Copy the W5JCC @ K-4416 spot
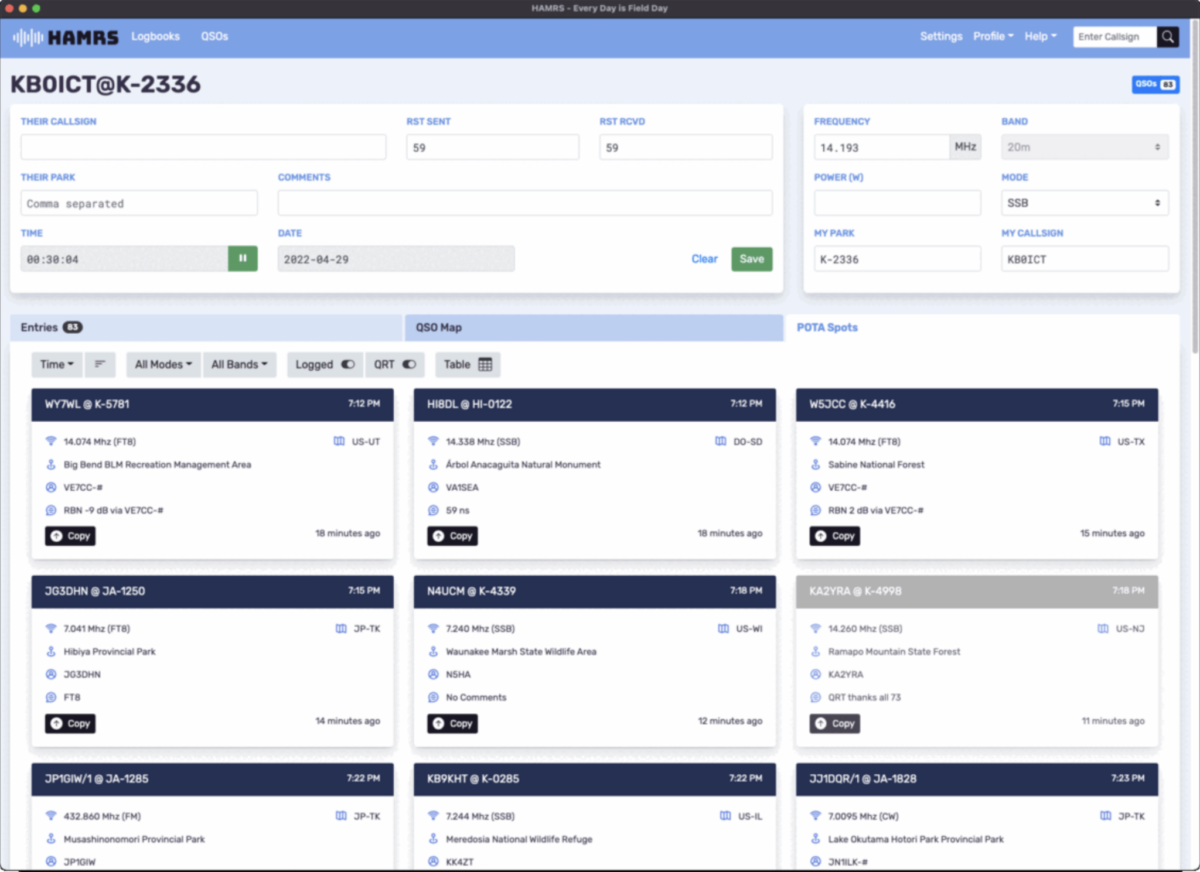This screenshot has height=872, width=1200. (x=834, y=536)
